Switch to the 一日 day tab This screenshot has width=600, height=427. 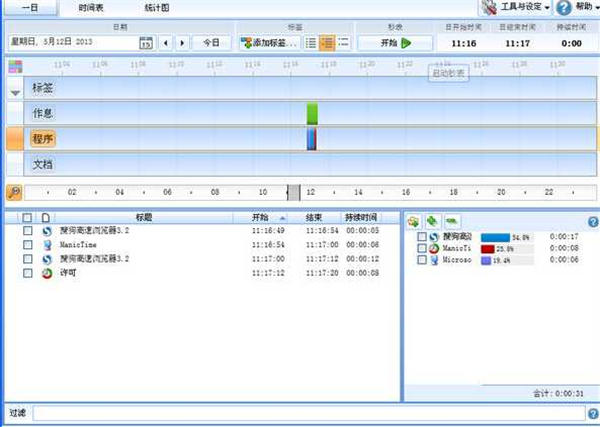(x=30, y=8)
